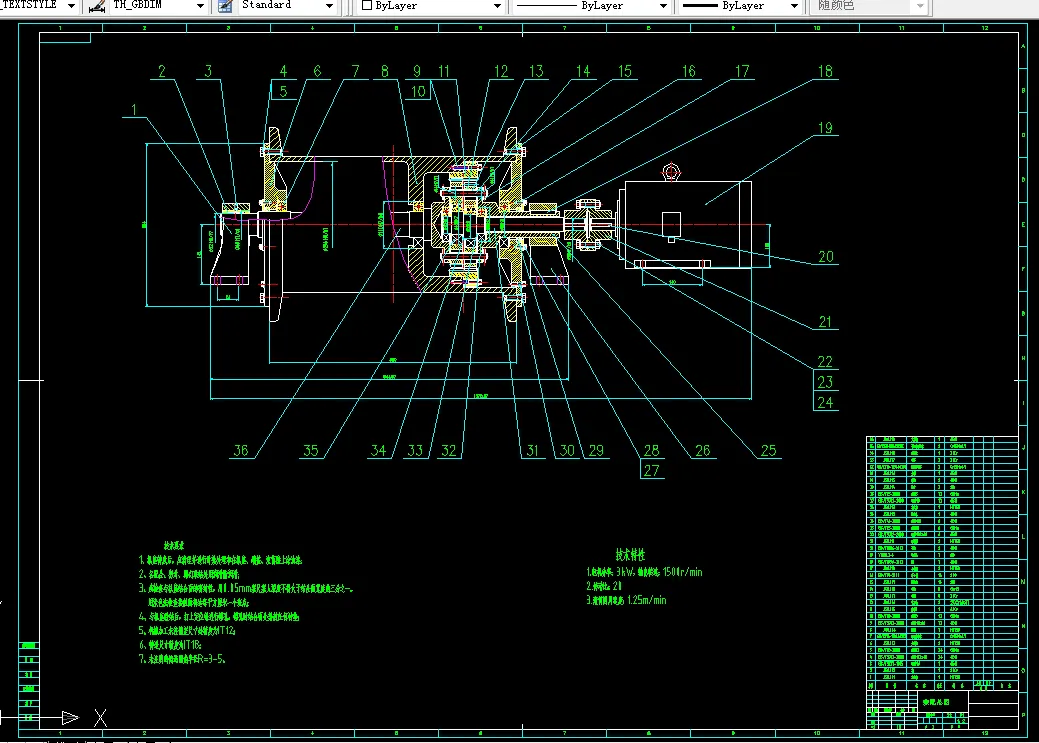Image resolution: width=1039 pixels, height=743 pixels.
Task: Select part callout number 34
Action: pyautogui.click(x=378, y=451)
